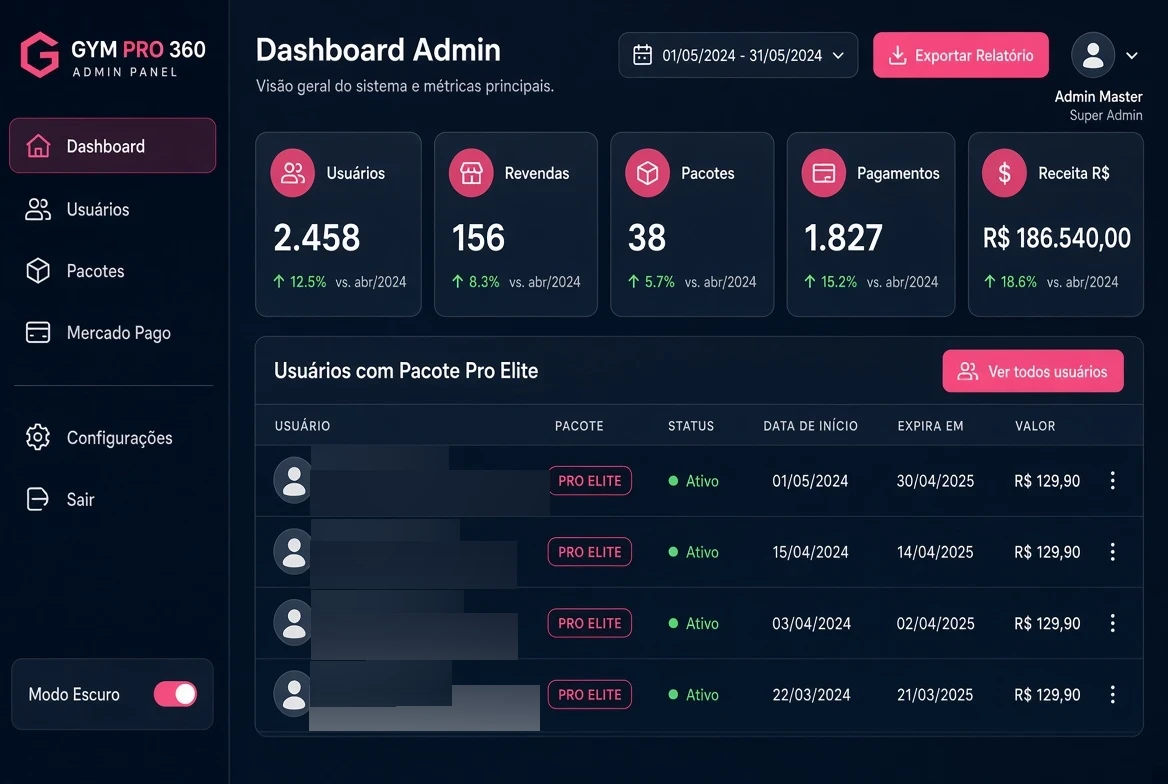The width and height of the screenshot is (1168, 784).
Task: Click the Revendas storefront icon
Action: [471, 174]
